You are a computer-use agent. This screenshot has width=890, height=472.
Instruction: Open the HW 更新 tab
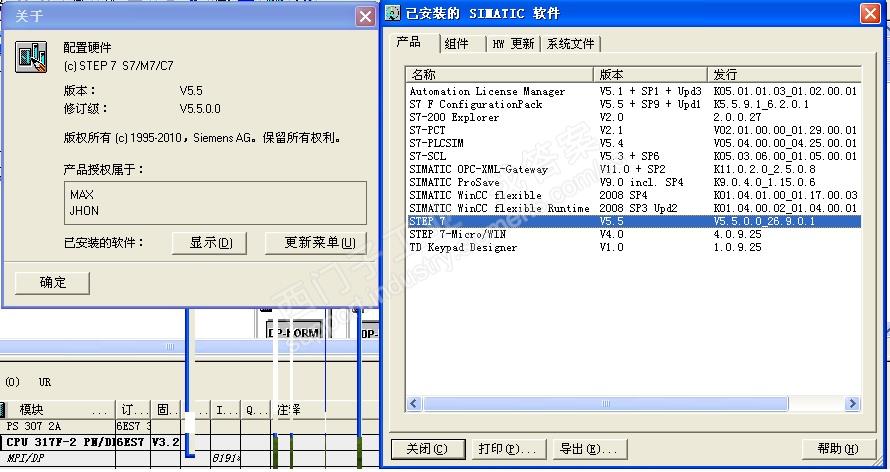[x=513, y=44]
